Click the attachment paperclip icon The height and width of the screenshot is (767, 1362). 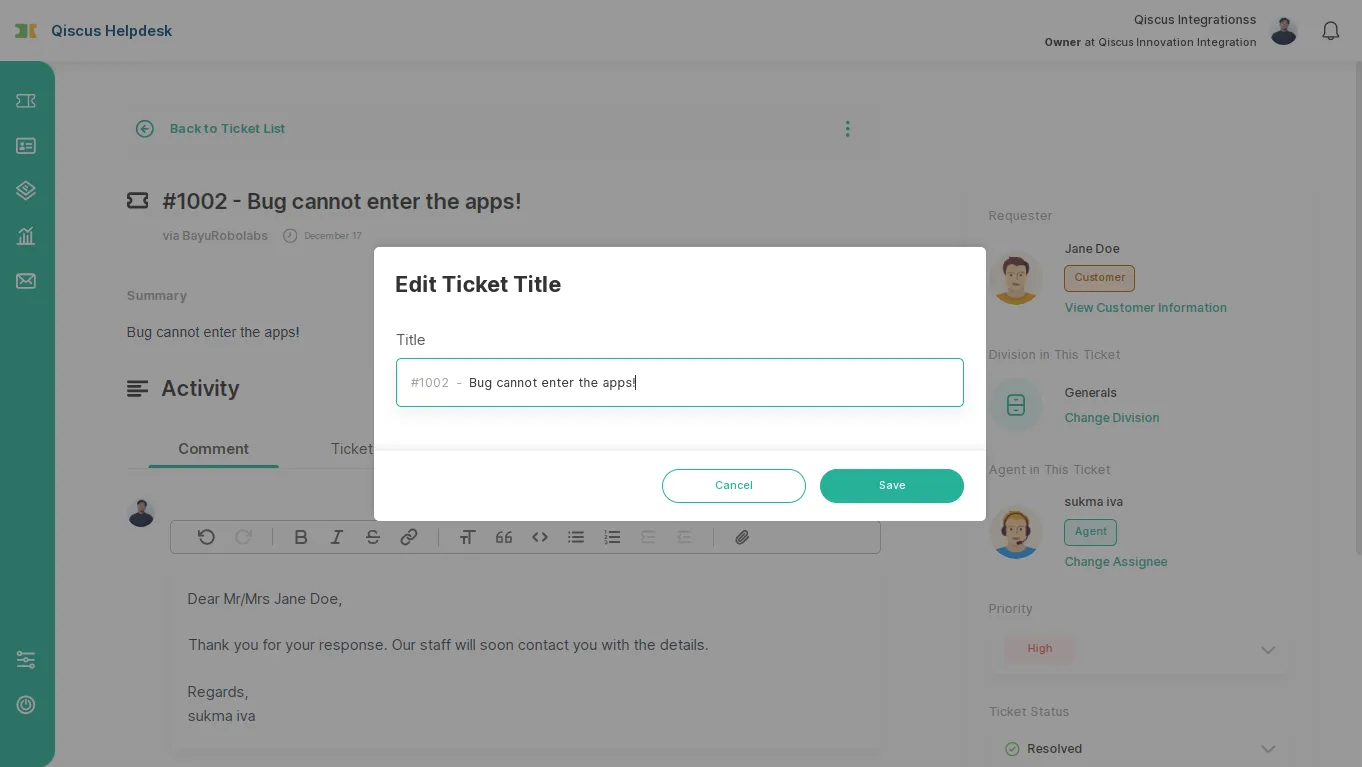(x=742, y=537)
